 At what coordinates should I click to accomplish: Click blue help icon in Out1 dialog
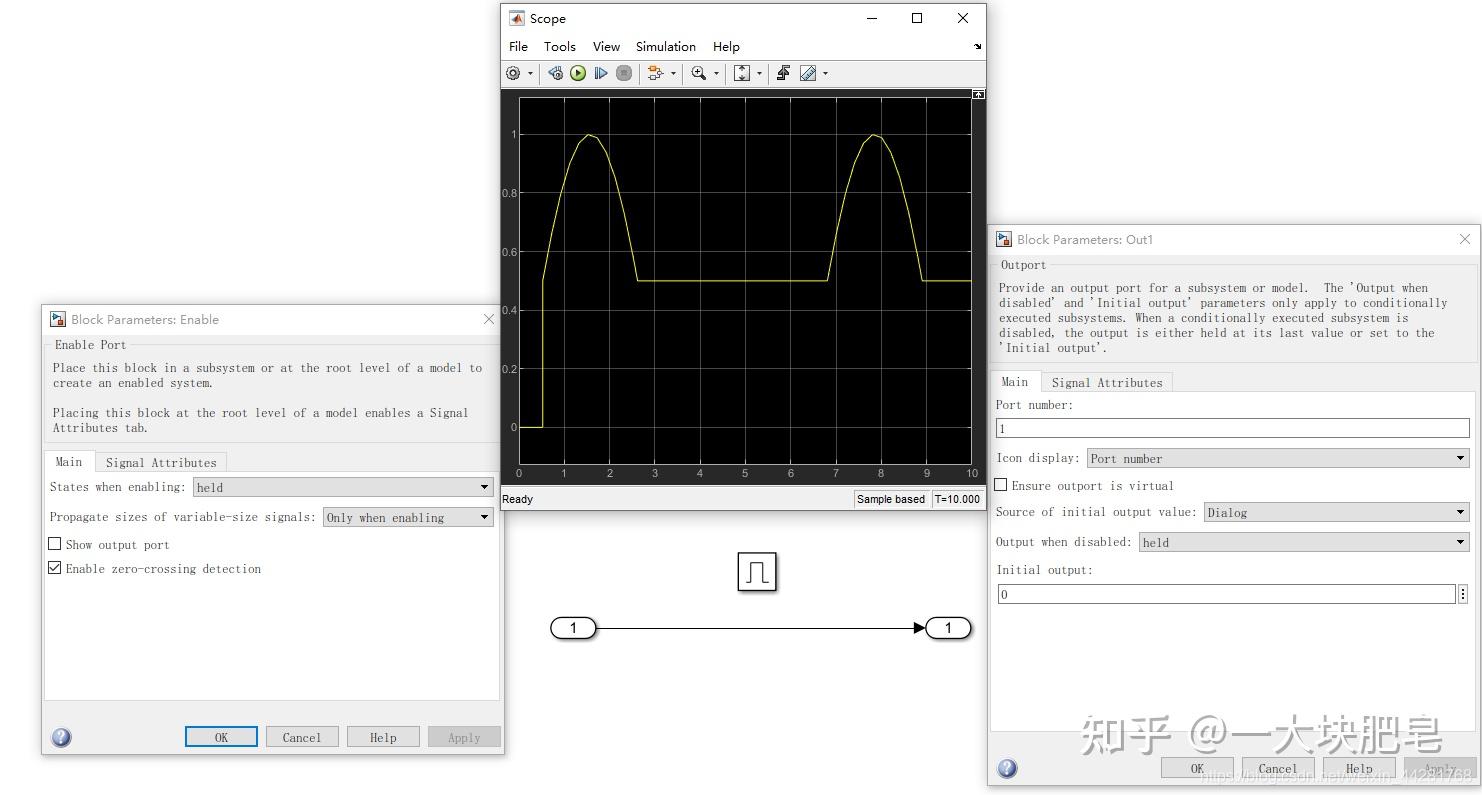point(1007,768)
